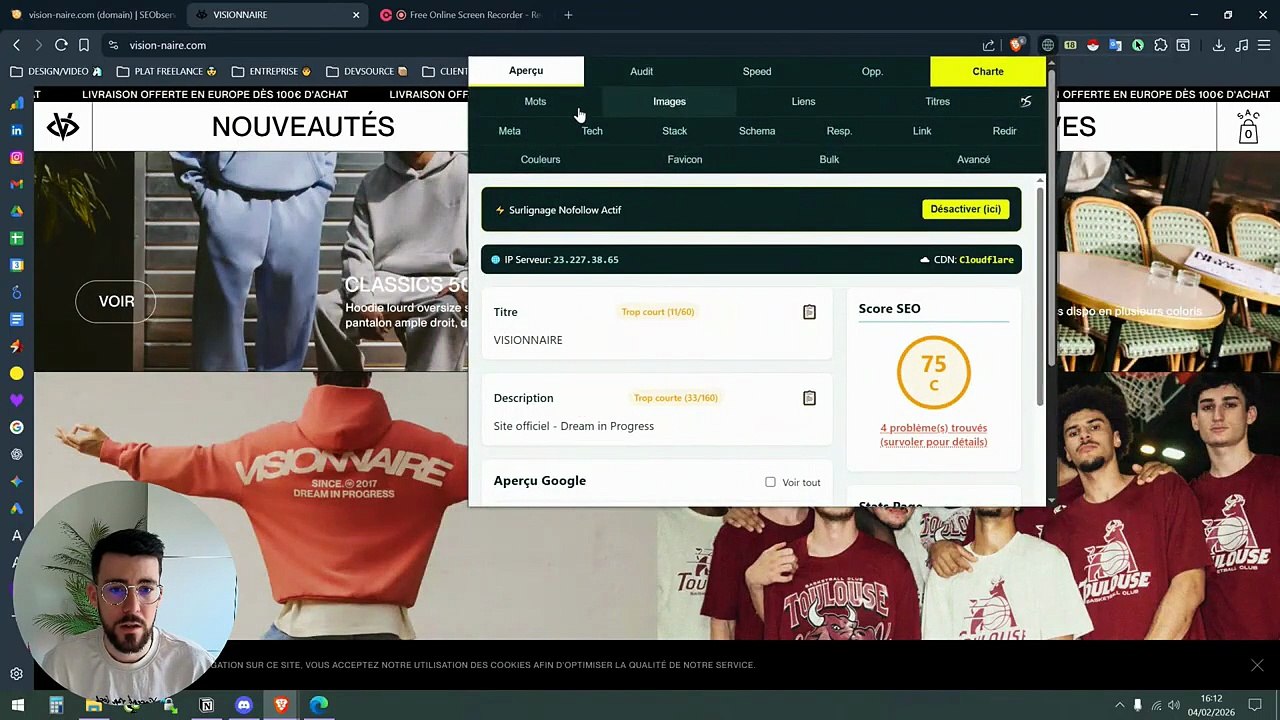Image resolution: width=1280 pixels, height=720 pixels.
Task: Open the Google Translate extension icon
Action: point(1115,45)
